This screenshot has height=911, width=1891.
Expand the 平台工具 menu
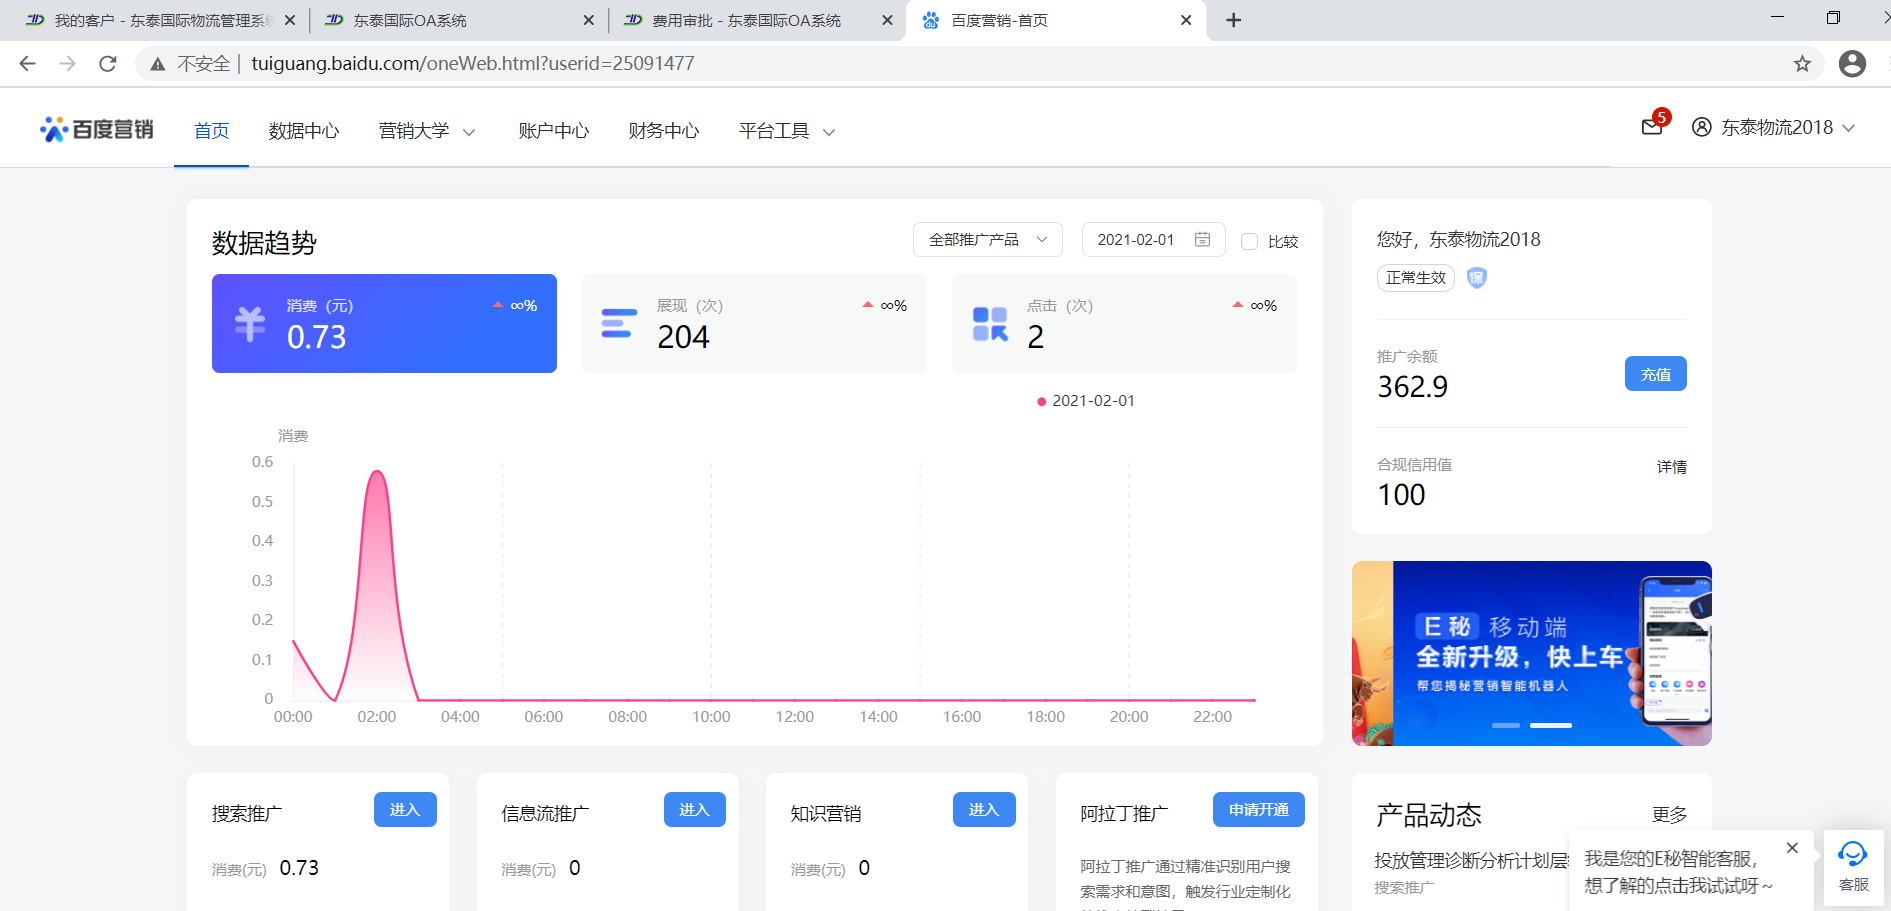point(786,131)
